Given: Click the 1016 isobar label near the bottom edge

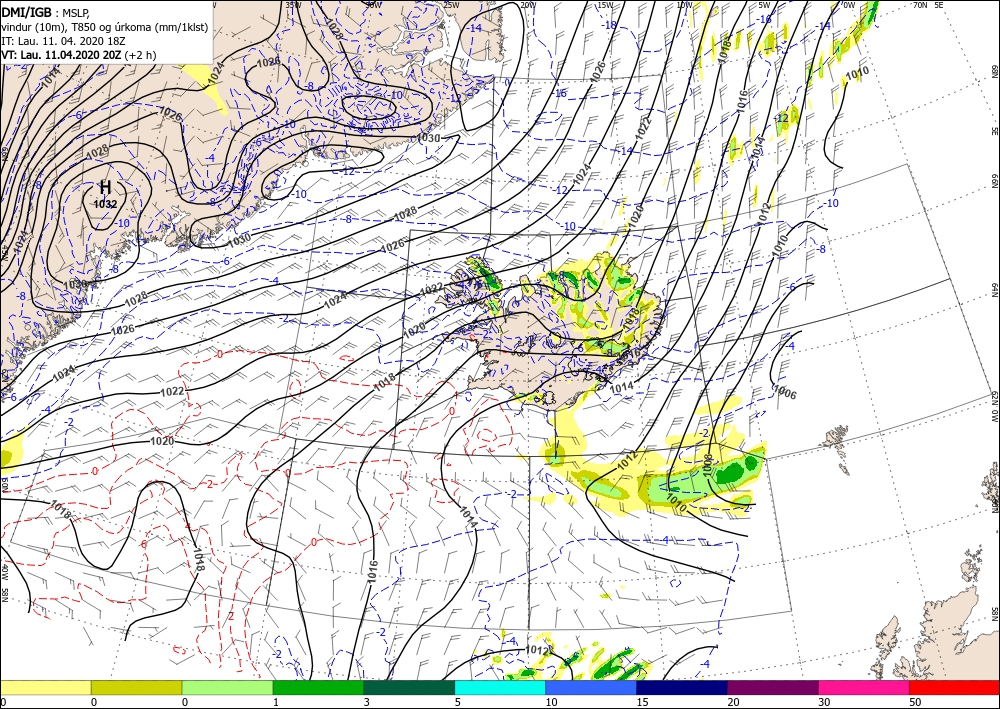Looking at the screenshot, I should 373,571.
